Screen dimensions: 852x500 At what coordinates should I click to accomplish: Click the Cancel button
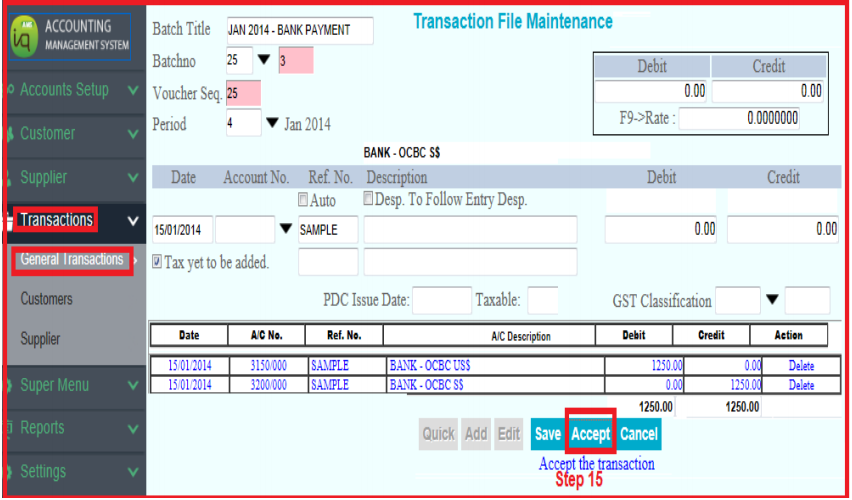click(x=638, y=434)
